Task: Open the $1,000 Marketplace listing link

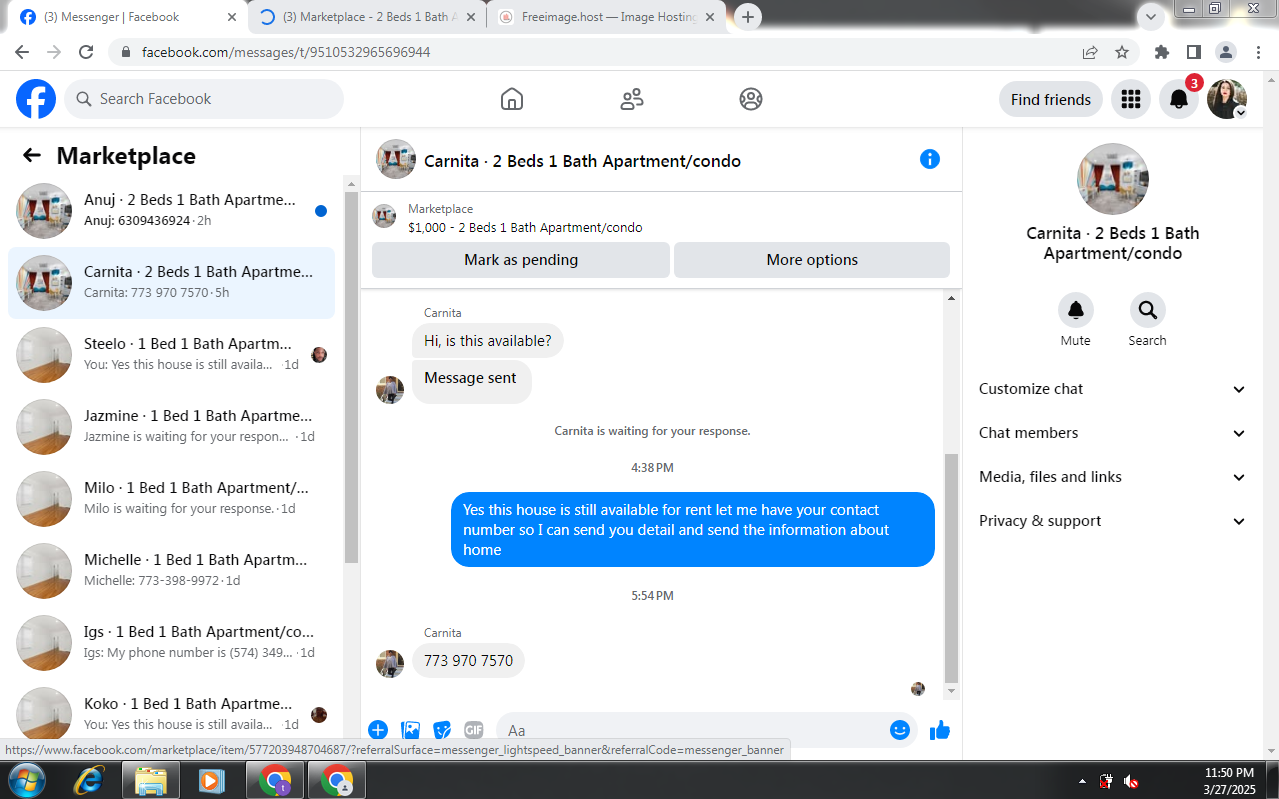Action: tap(525, 227)
